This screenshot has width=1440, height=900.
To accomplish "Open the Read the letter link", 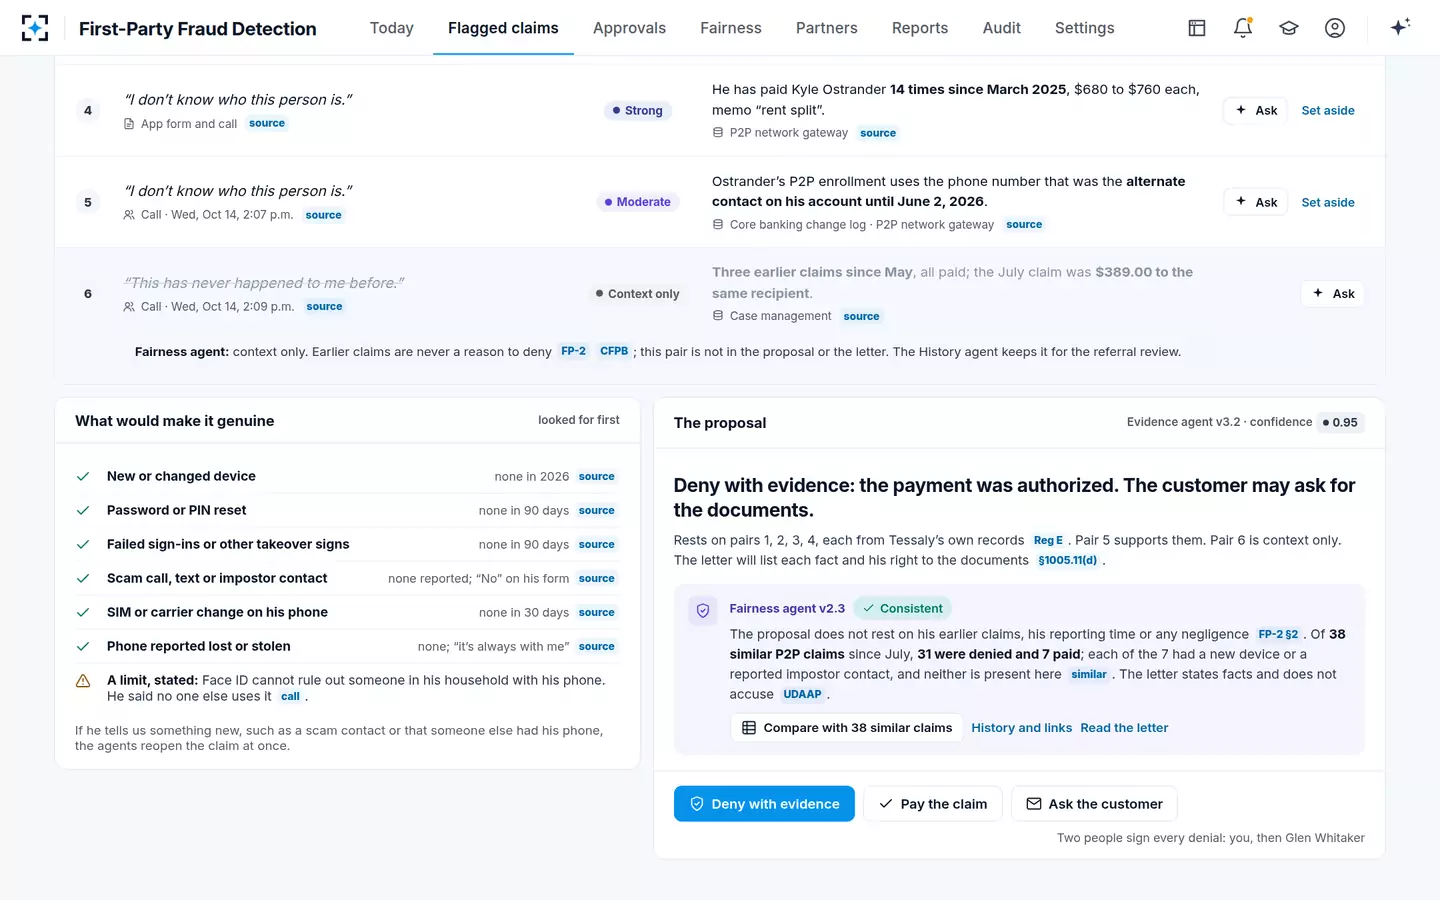I will click(1124, 728).
